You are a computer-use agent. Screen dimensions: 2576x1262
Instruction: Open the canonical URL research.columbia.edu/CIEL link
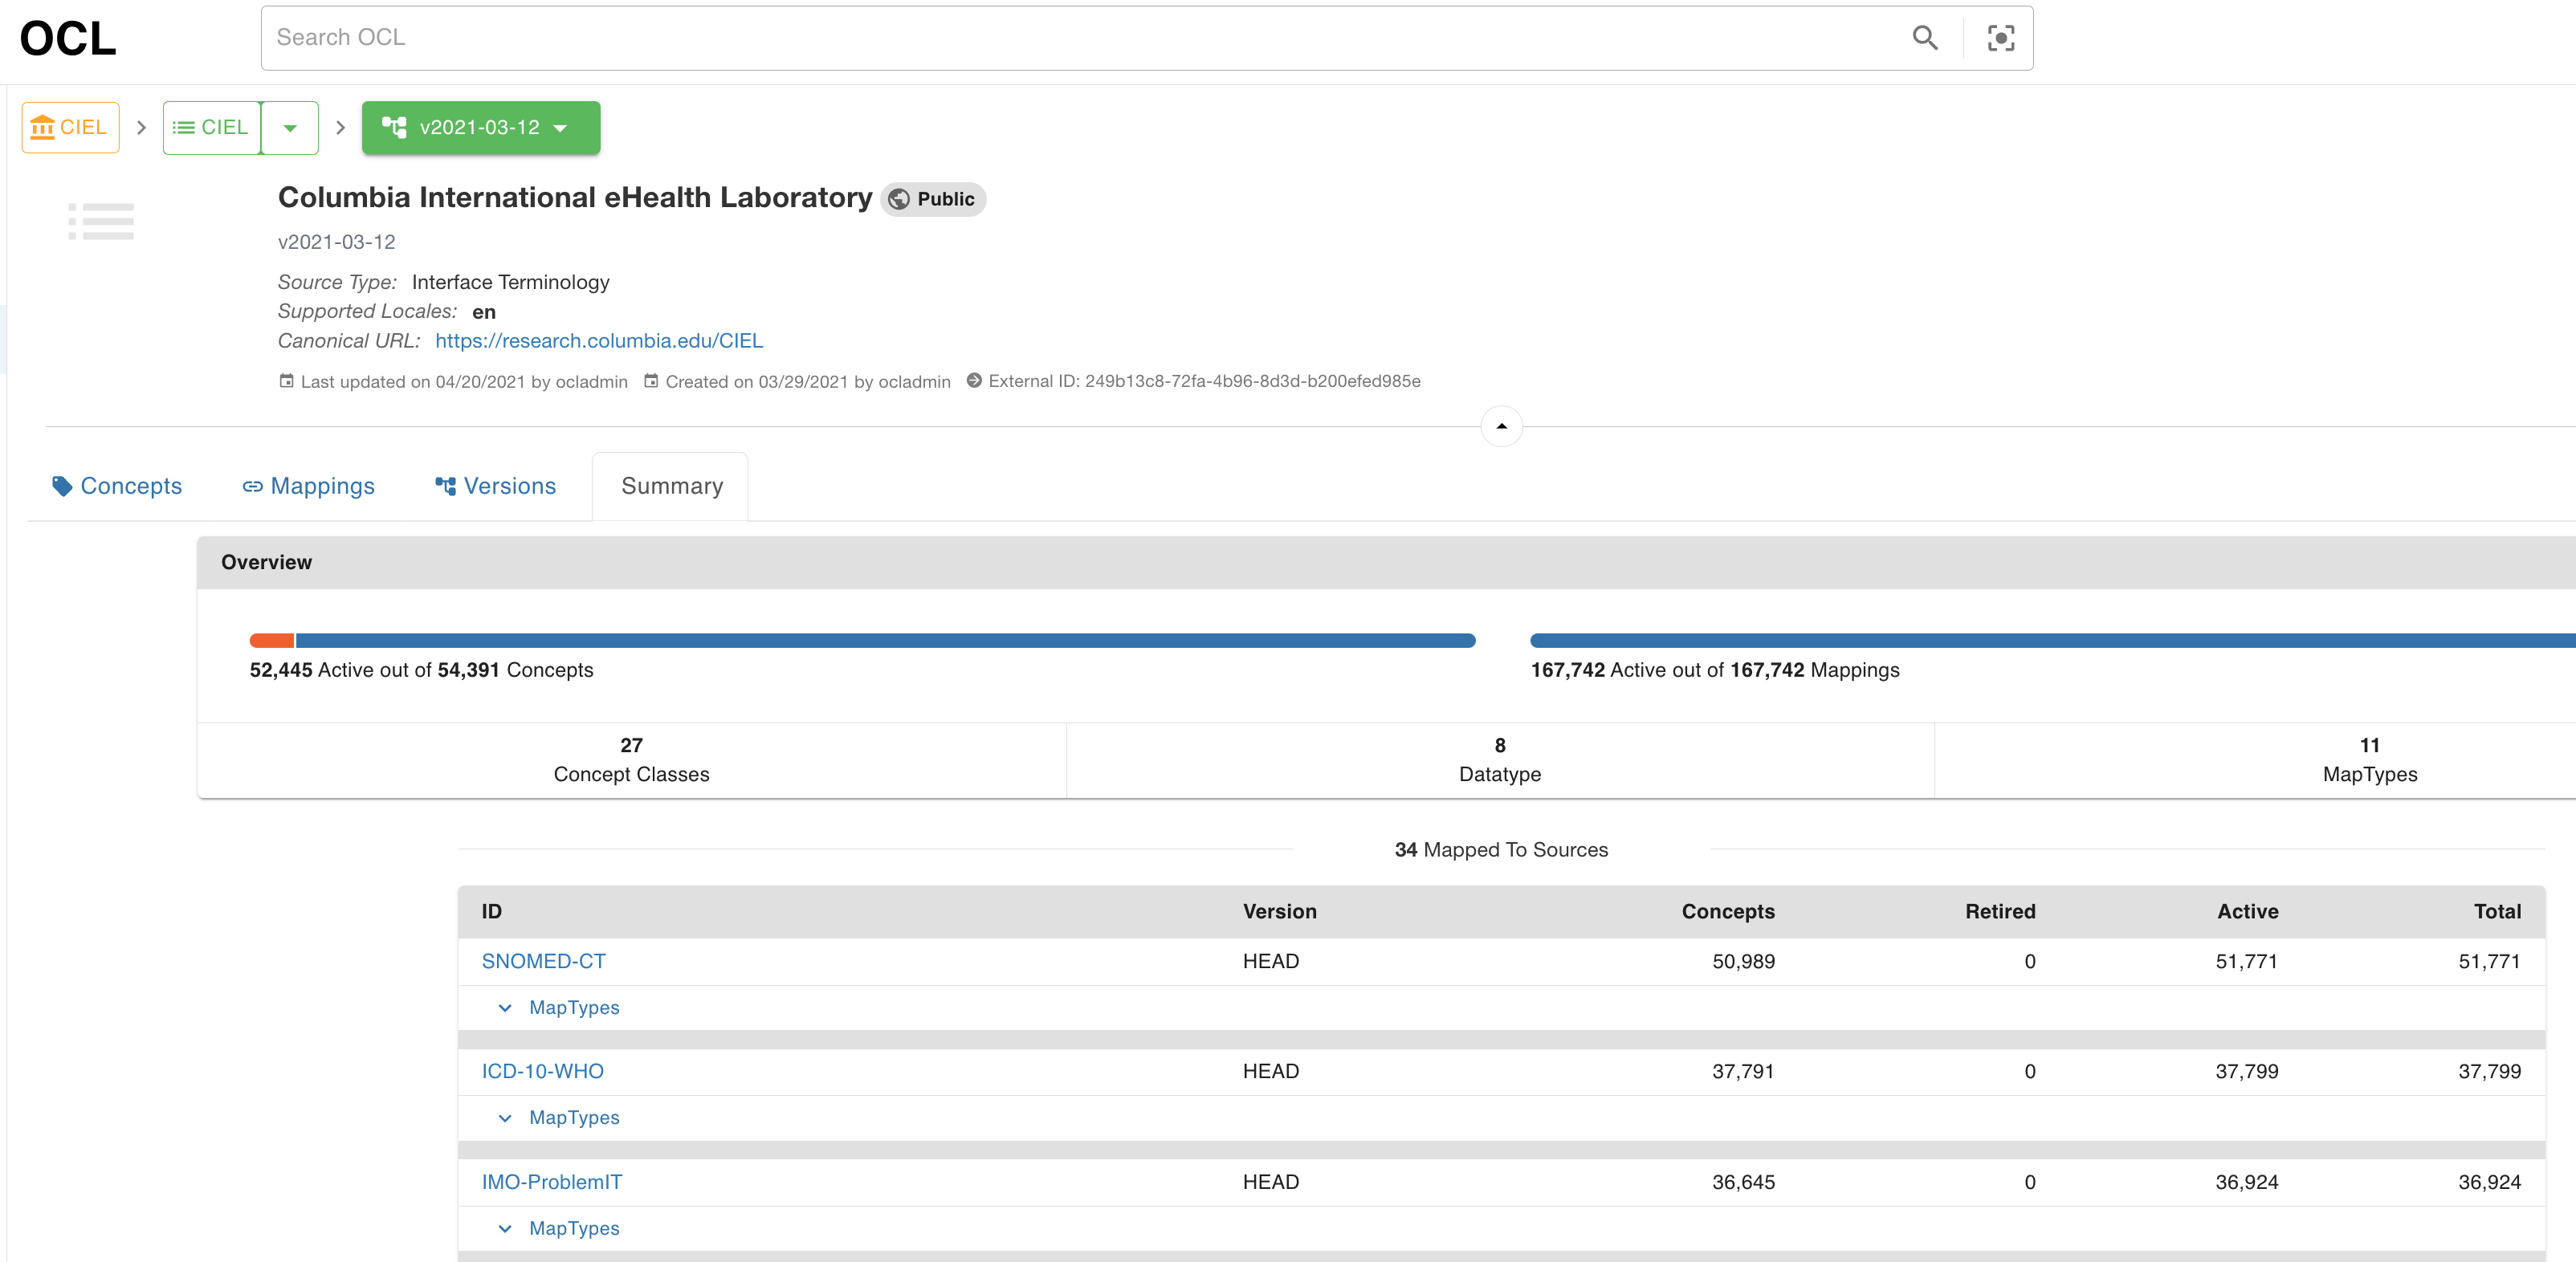point(598,341)
